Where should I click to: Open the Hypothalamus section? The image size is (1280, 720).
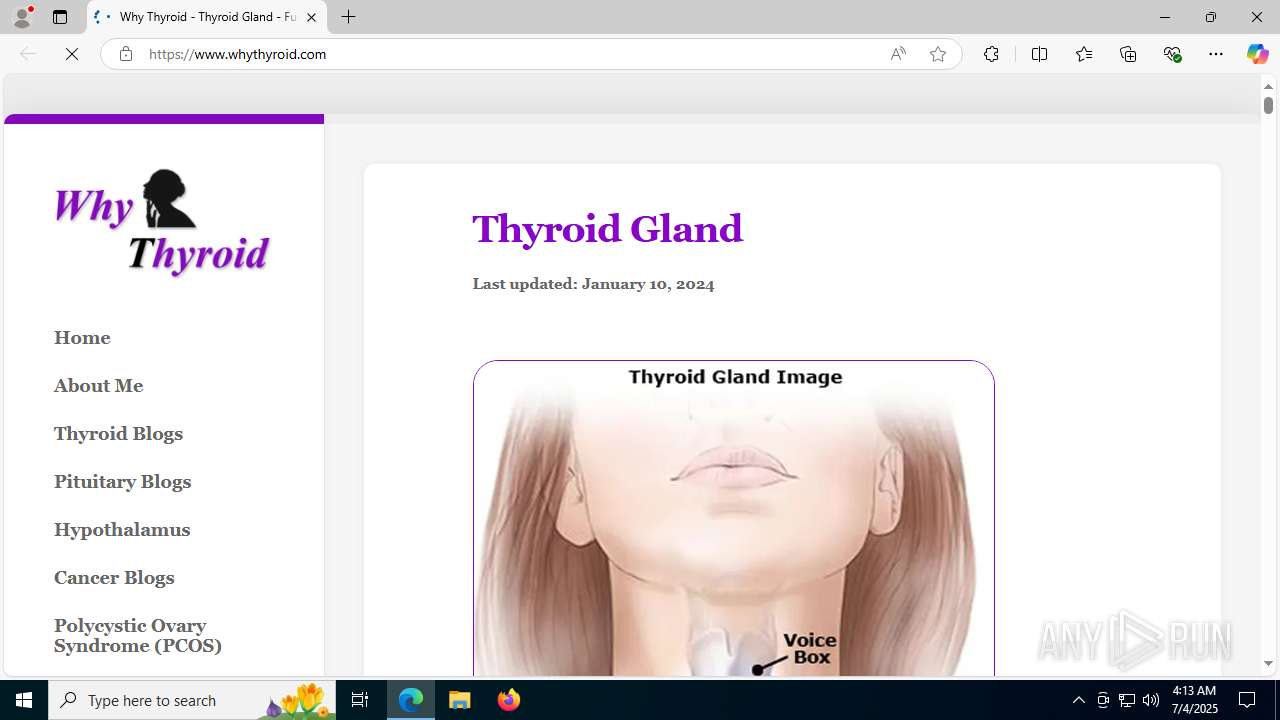(x=122, y=530)
